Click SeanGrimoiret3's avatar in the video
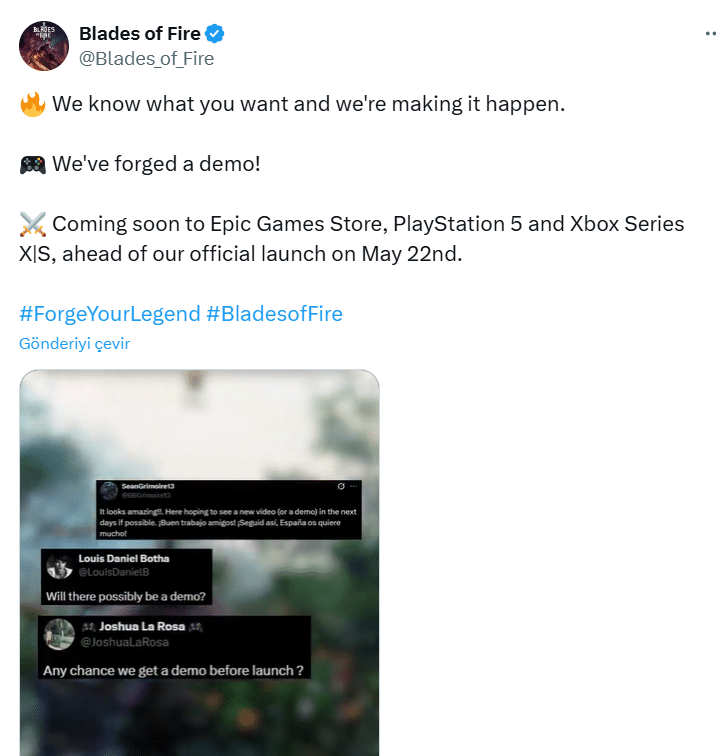716x756 pixels. point(108,490)
